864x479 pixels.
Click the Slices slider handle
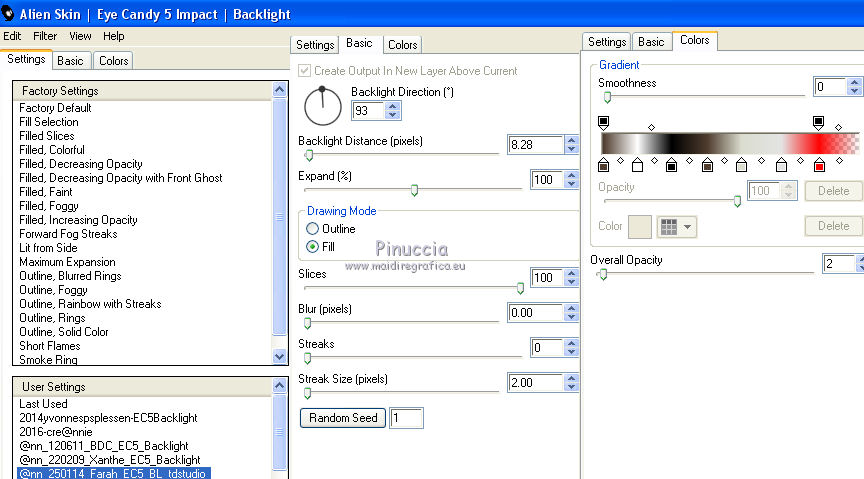coord(520,288)
